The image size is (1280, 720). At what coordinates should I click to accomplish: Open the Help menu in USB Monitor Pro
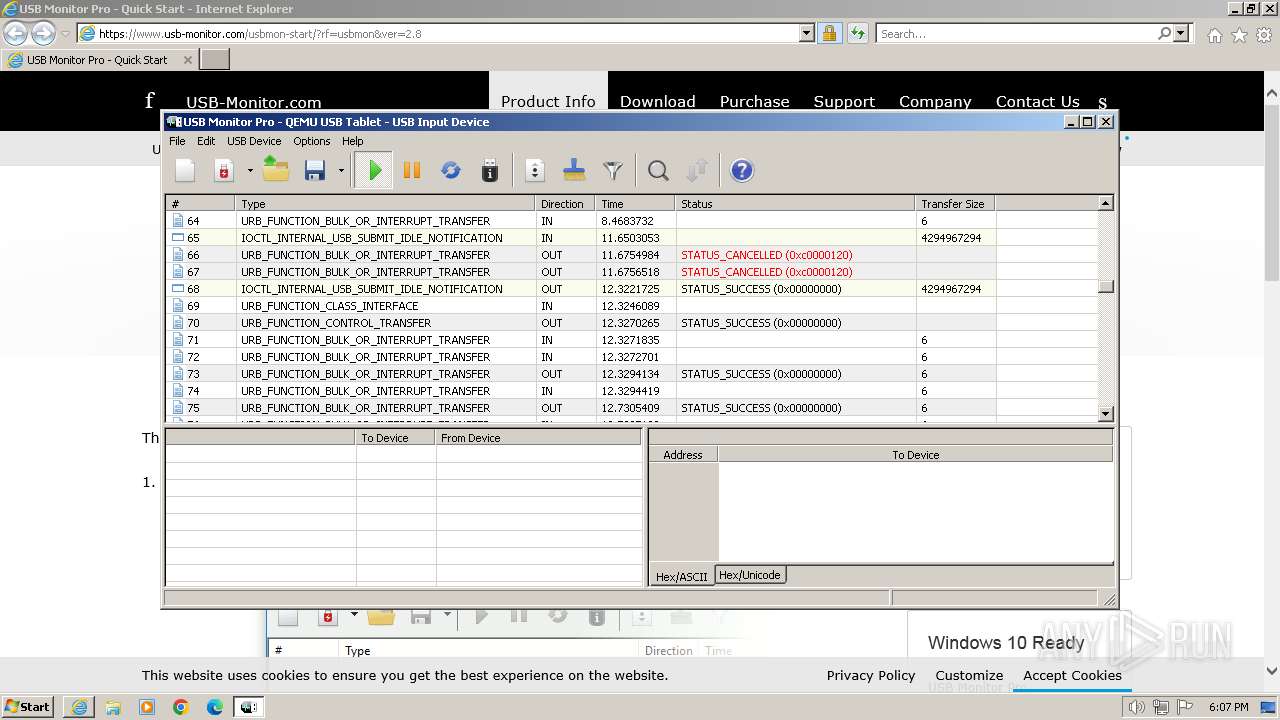pos(353,141)
